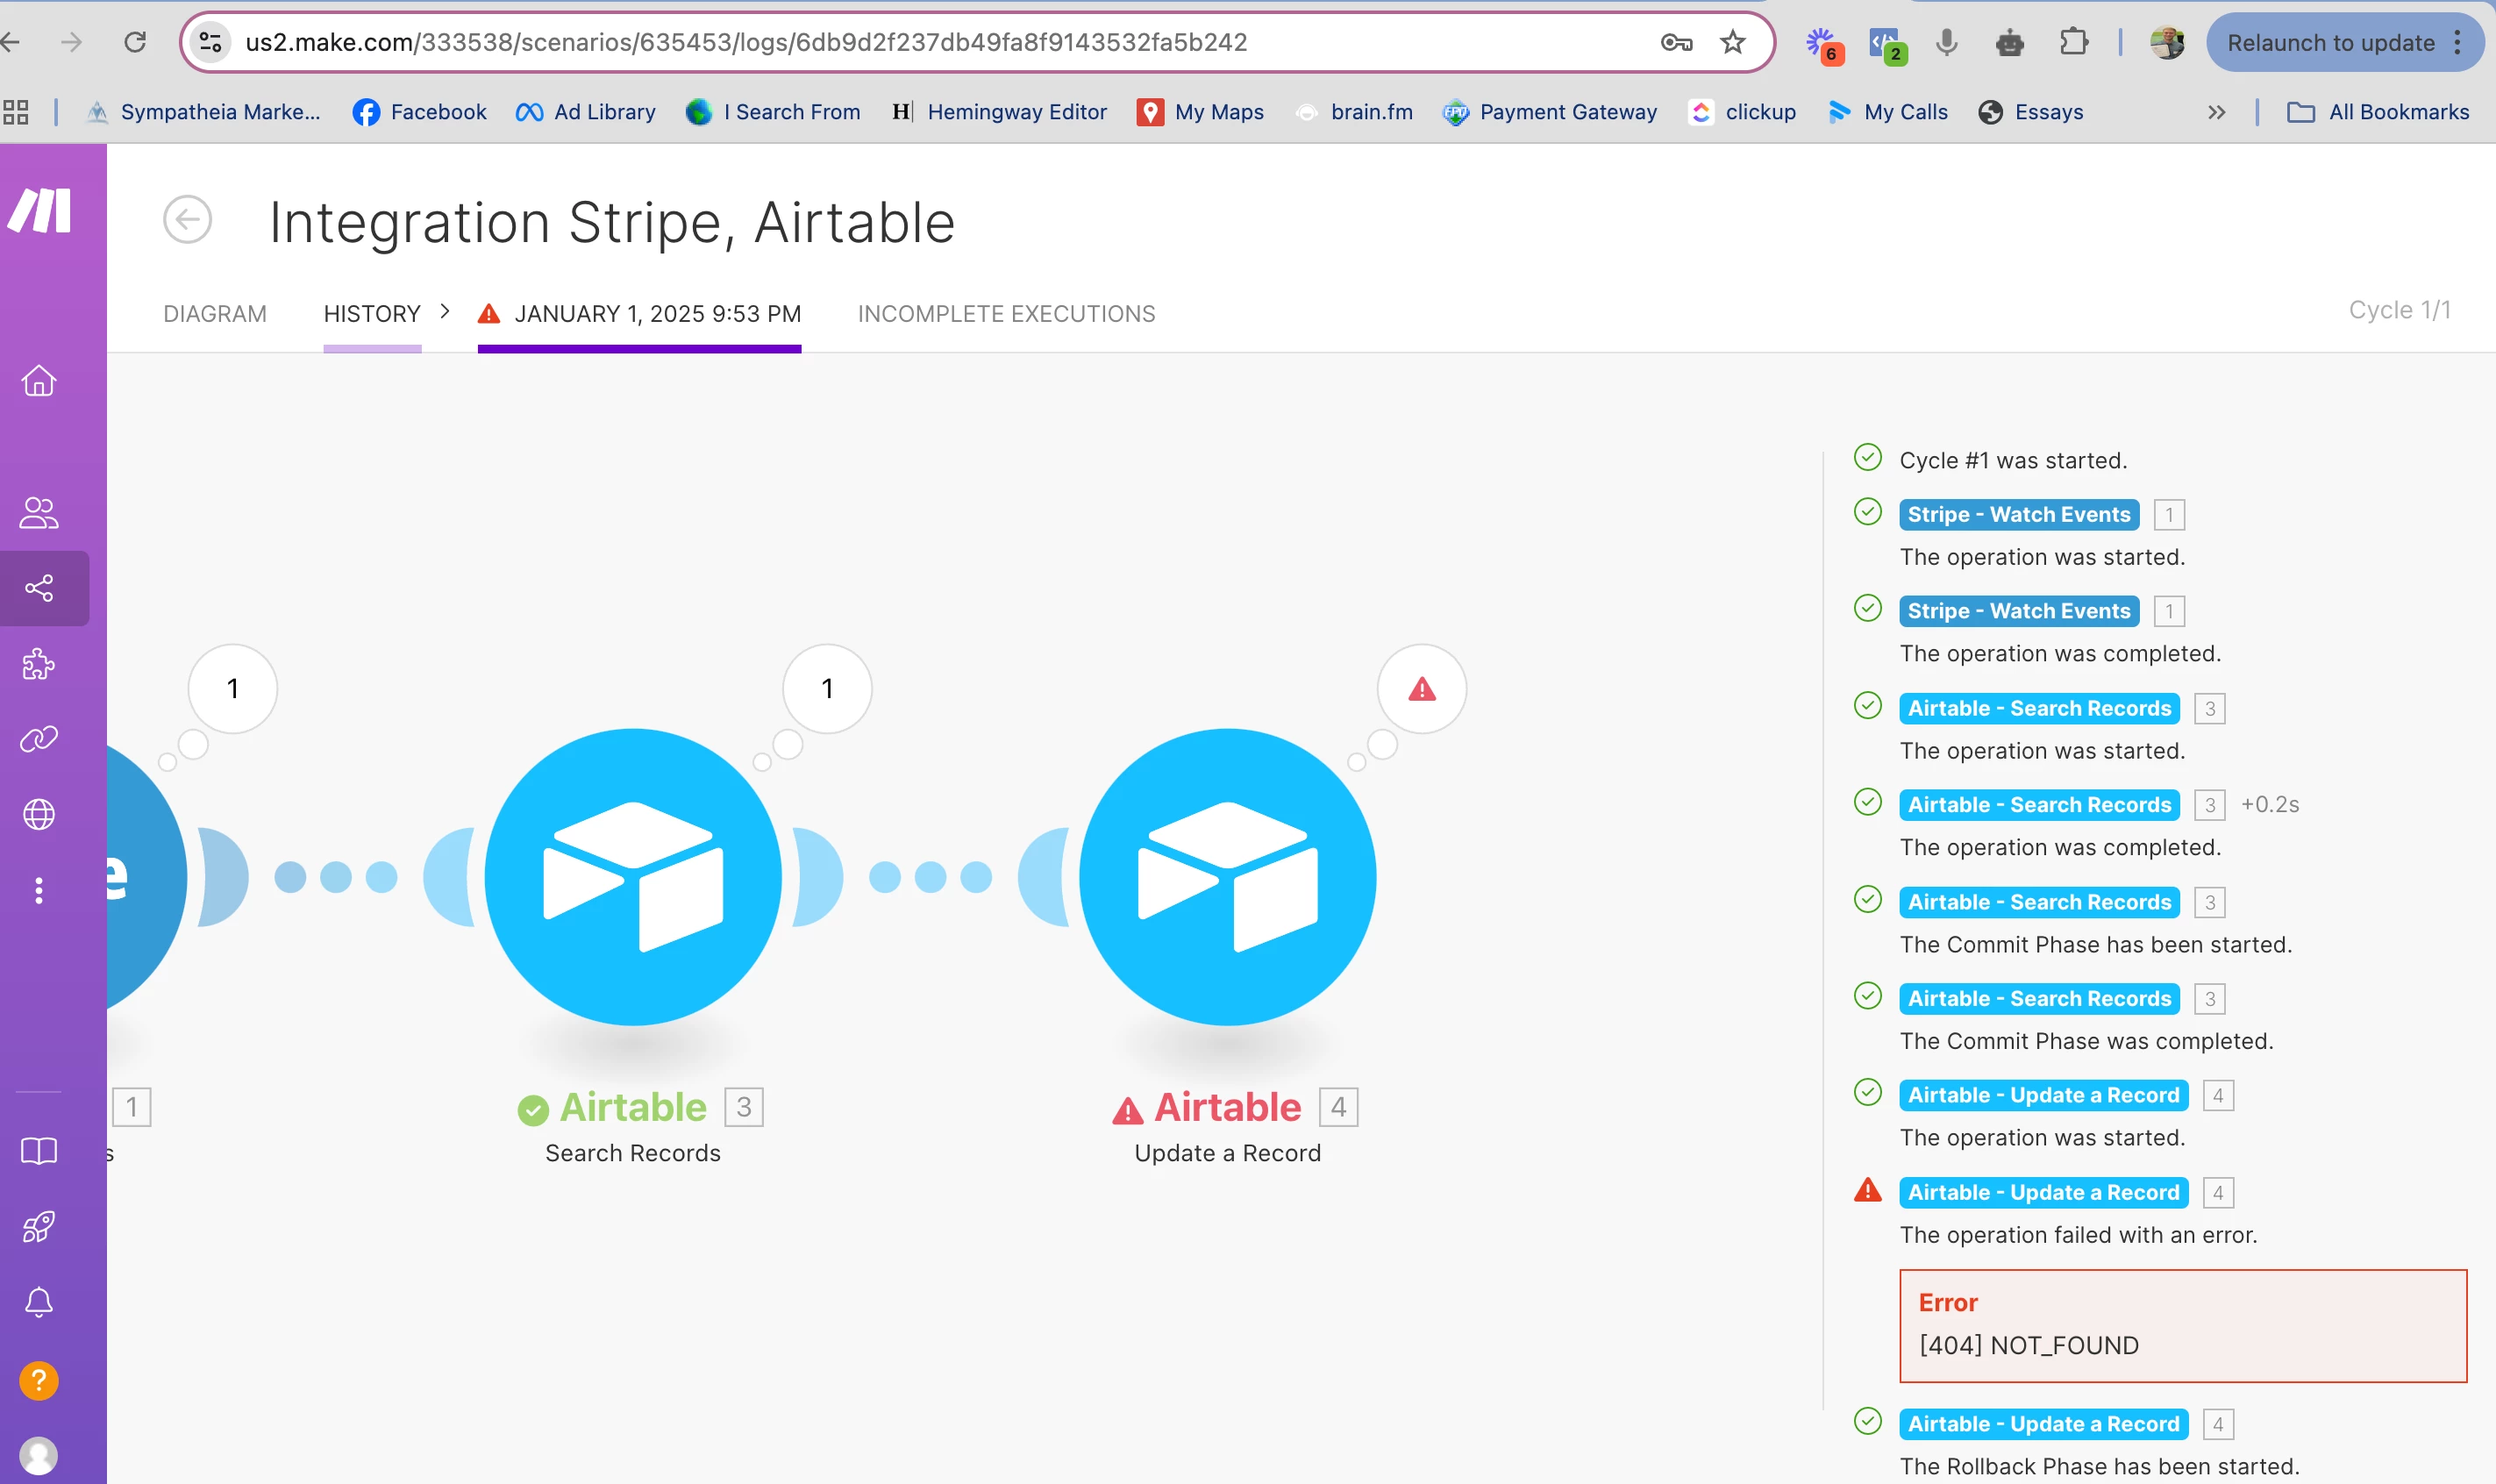Click the number 3 badge beside Search Records

click(x=743, y=1107)
